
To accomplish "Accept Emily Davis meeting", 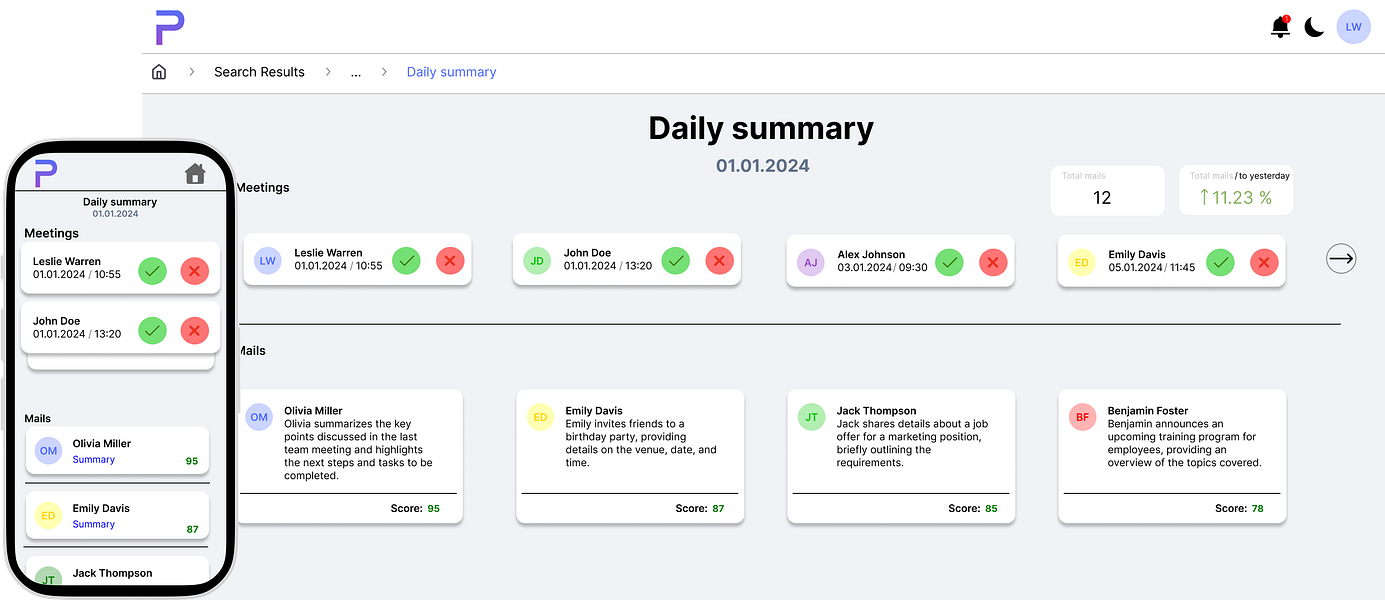I will coord(1220,263).
